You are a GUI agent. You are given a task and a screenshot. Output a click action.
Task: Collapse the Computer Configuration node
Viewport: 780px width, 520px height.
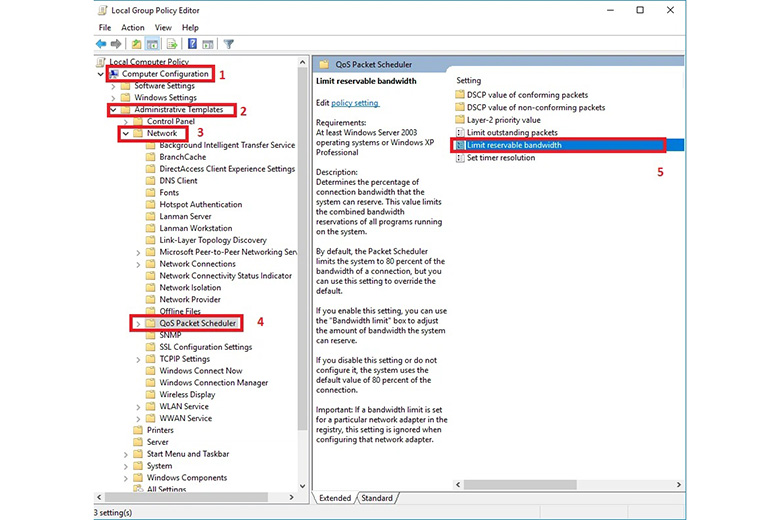pos(100,74)
